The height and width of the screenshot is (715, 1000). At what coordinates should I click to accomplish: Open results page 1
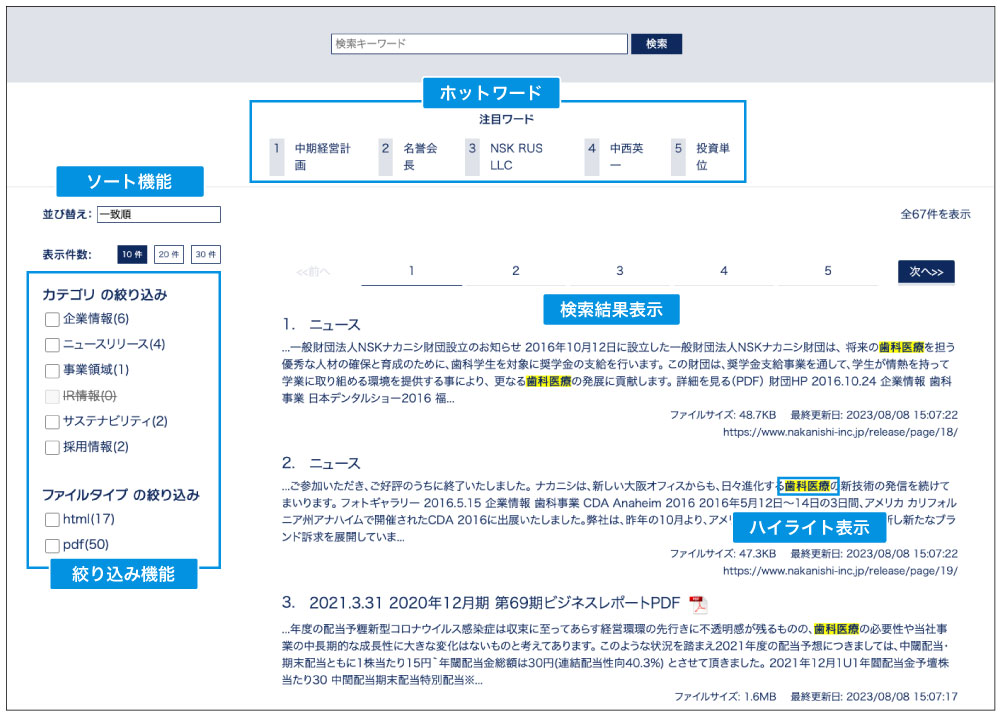click(x=411, y=271)
